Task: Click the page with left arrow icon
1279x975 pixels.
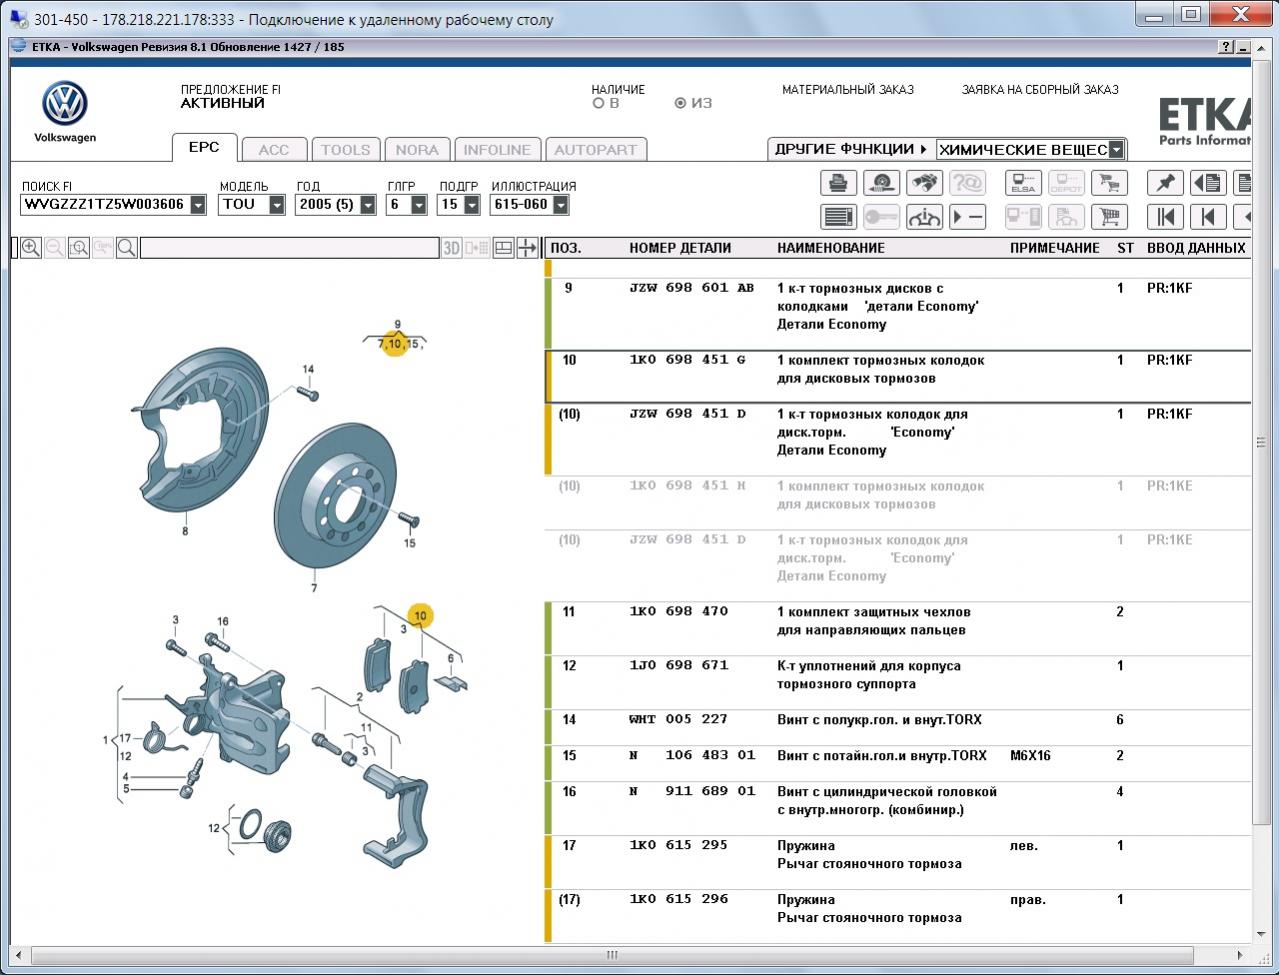Action: coord(1208,183)
